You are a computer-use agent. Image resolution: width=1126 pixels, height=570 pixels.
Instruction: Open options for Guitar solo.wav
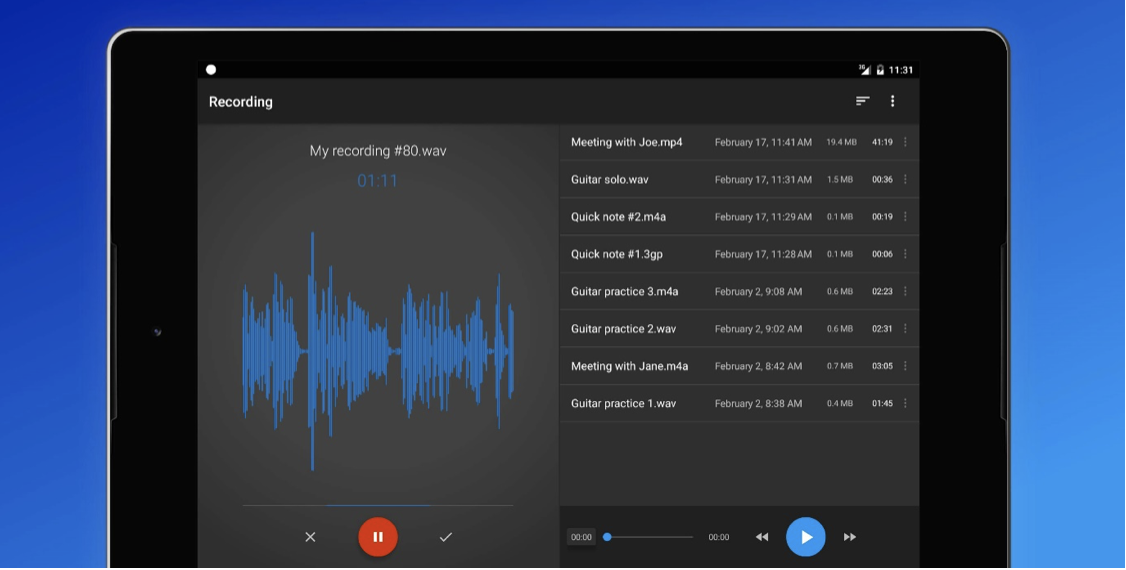click(905, 179)
